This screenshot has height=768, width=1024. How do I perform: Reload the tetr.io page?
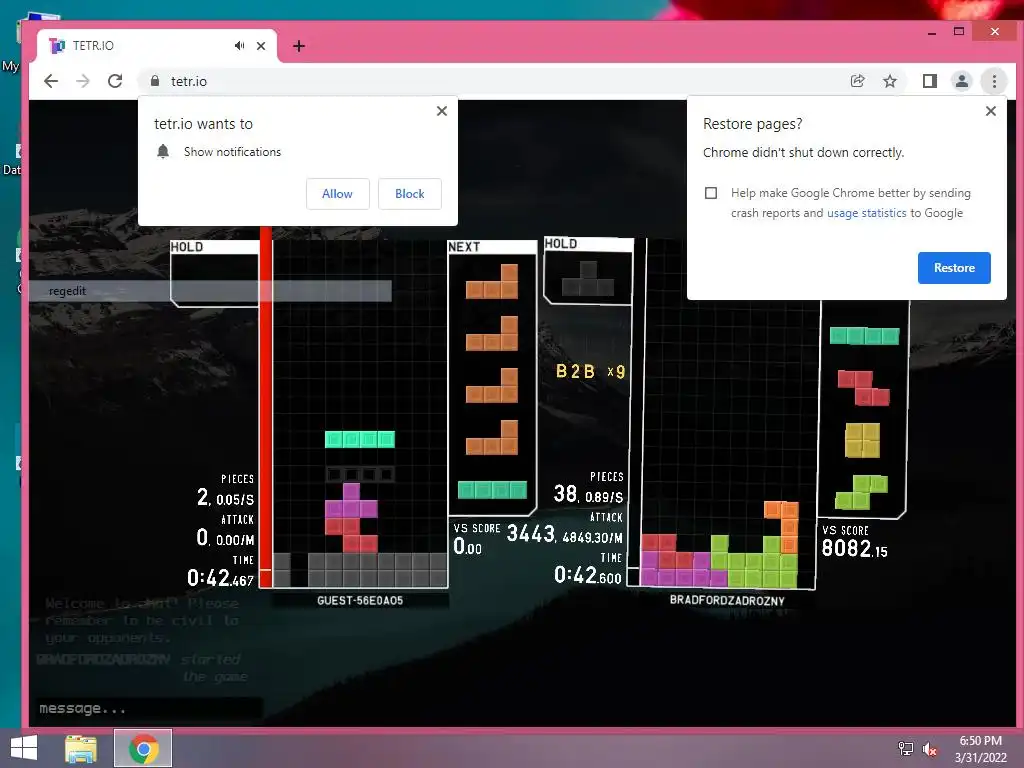pyautogui.click(x=115, y=81)
